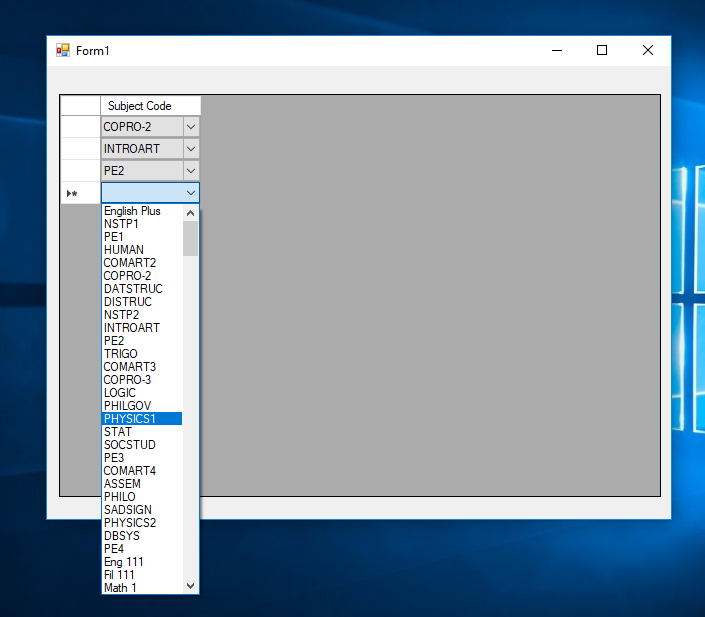Choose TRIGO from the subject list
This screenshot has height=617, width=705.
(x=142, y=354)
